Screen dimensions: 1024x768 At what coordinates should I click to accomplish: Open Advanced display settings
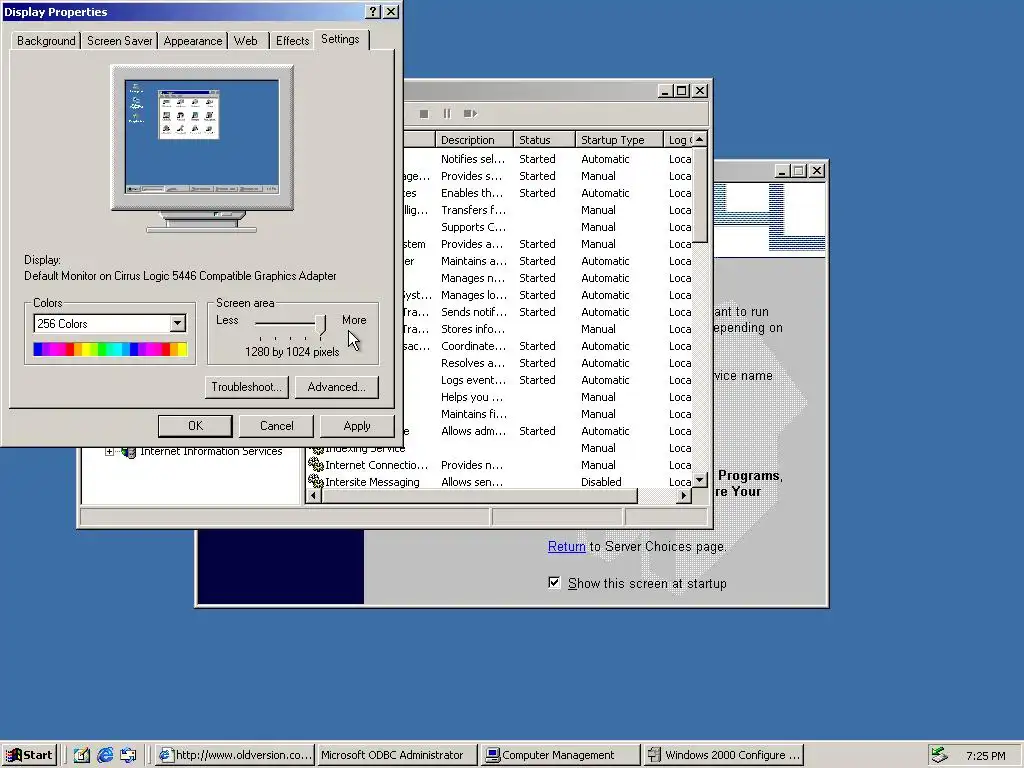click(x=336, y=387)
